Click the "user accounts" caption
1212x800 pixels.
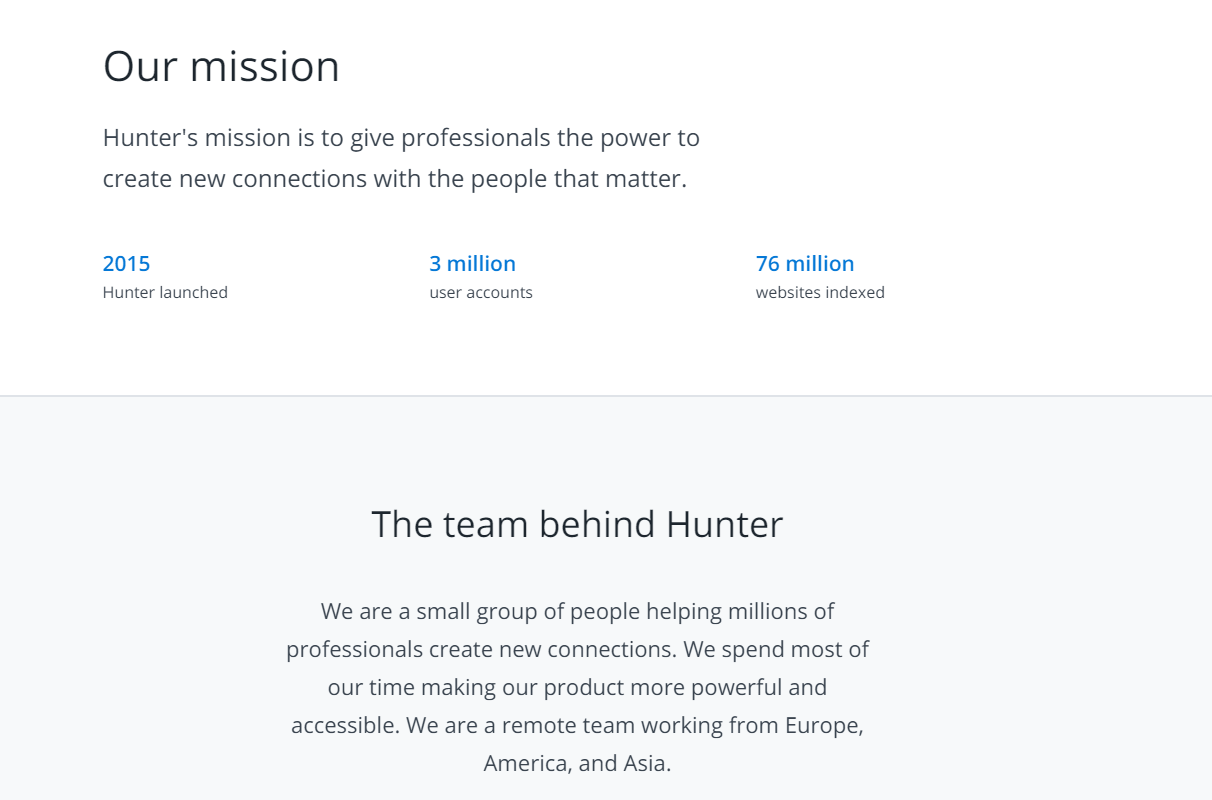[x=481, y=293]
